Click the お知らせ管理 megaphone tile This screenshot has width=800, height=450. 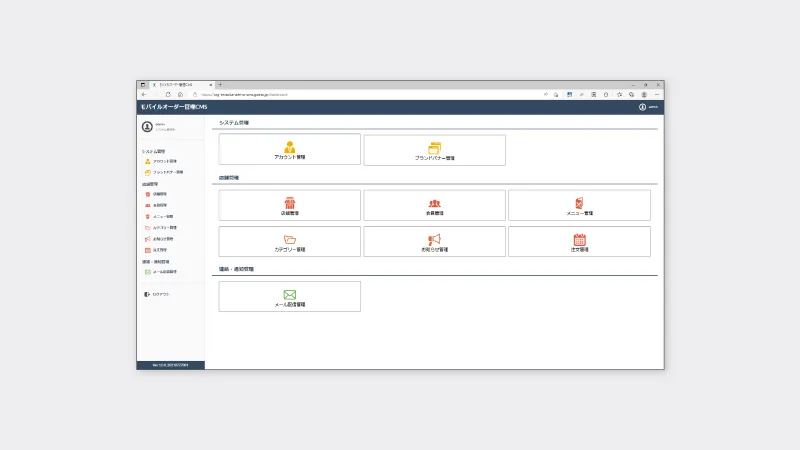pos(434,242)
